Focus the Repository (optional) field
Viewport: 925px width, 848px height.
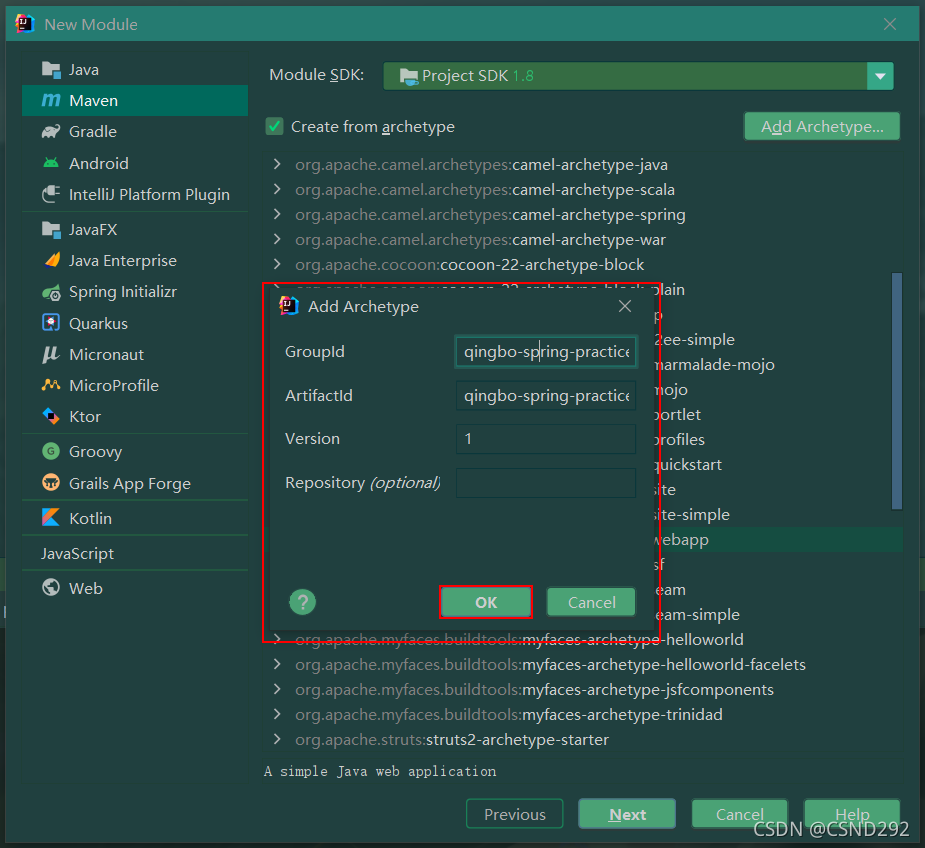[x=546, y=483]
